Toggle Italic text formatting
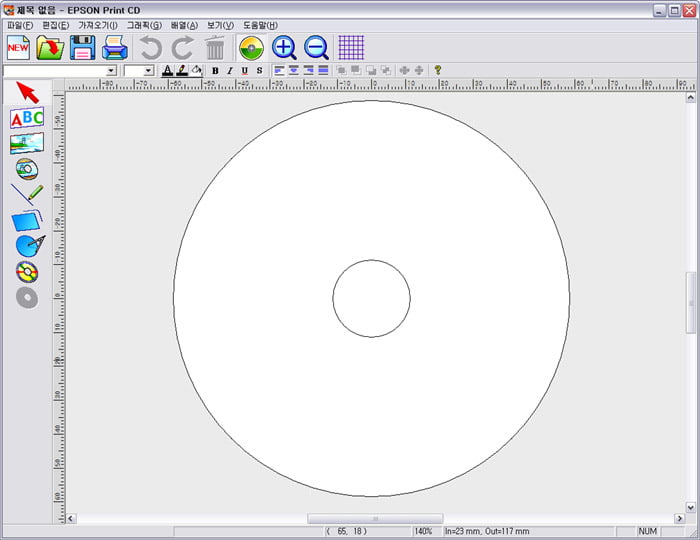Viewport: 700px width, 540px height. click(229, 71)
